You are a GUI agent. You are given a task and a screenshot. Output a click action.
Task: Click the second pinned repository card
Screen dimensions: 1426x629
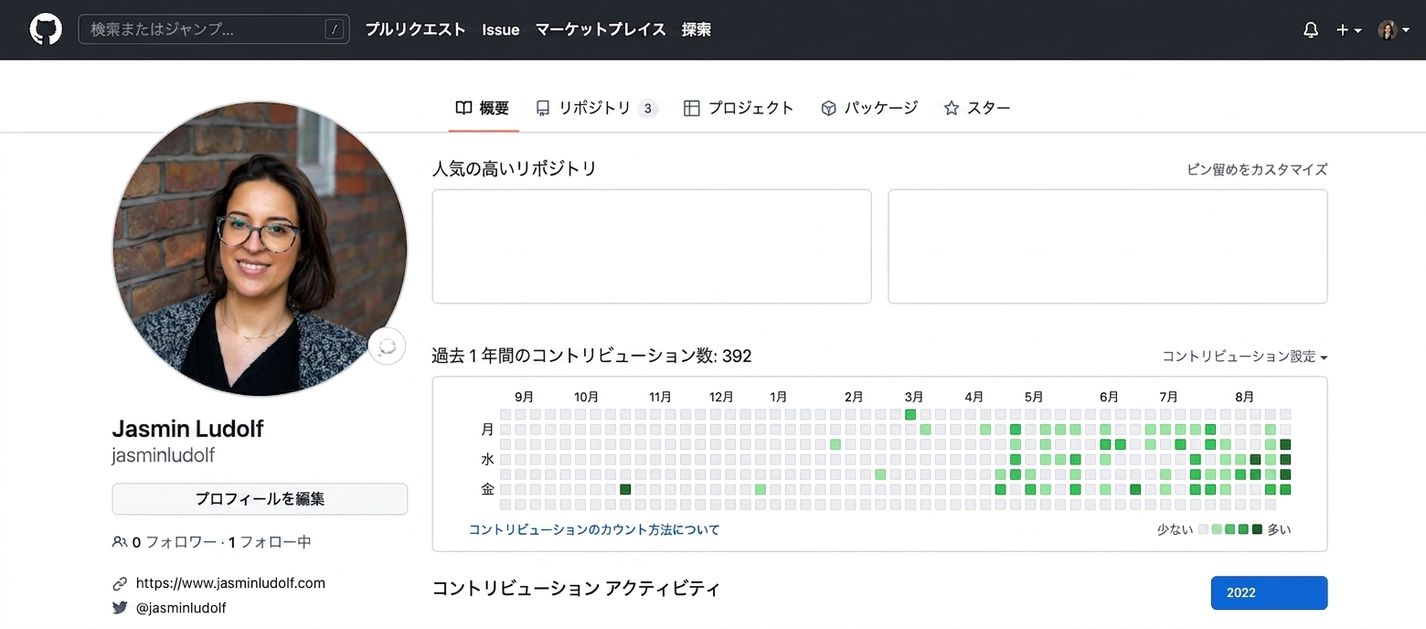[1108, 247]
